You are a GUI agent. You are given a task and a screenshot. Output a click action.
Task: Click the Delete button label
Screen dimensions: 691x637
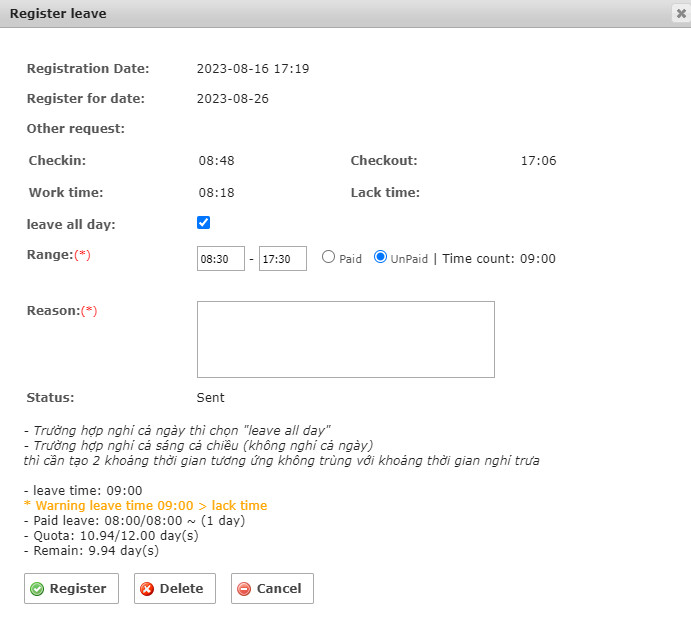click(182, 589)
